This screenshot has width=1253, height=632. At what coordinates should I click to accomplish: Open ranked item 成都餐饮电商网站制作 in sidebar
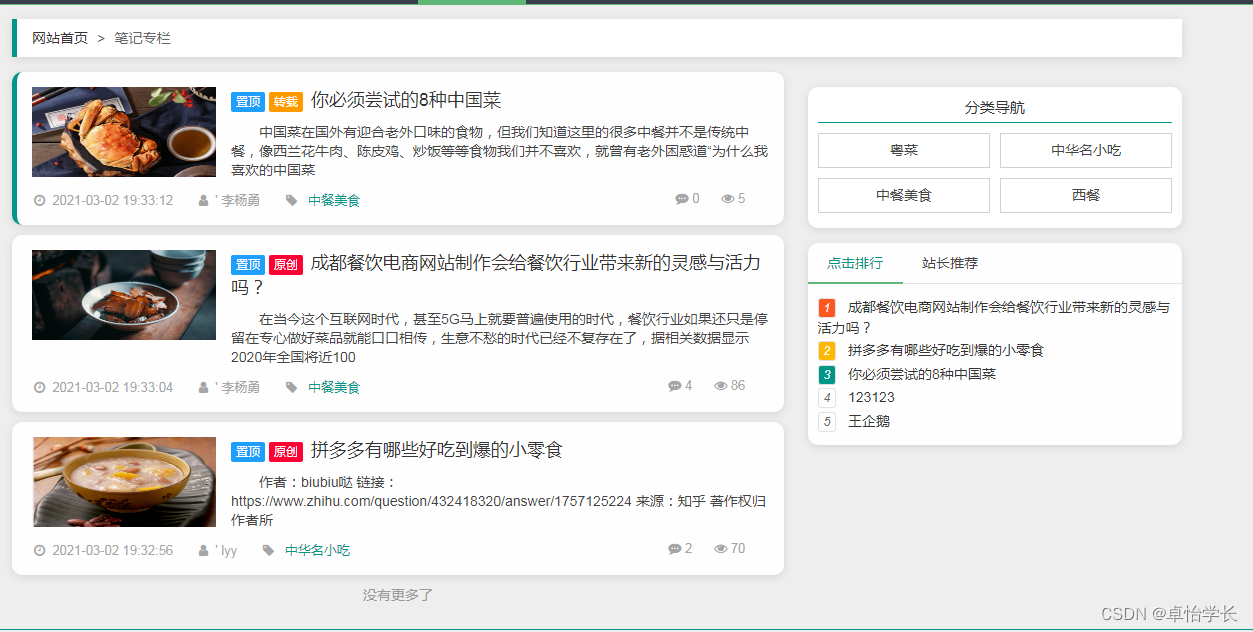[994, 317]
